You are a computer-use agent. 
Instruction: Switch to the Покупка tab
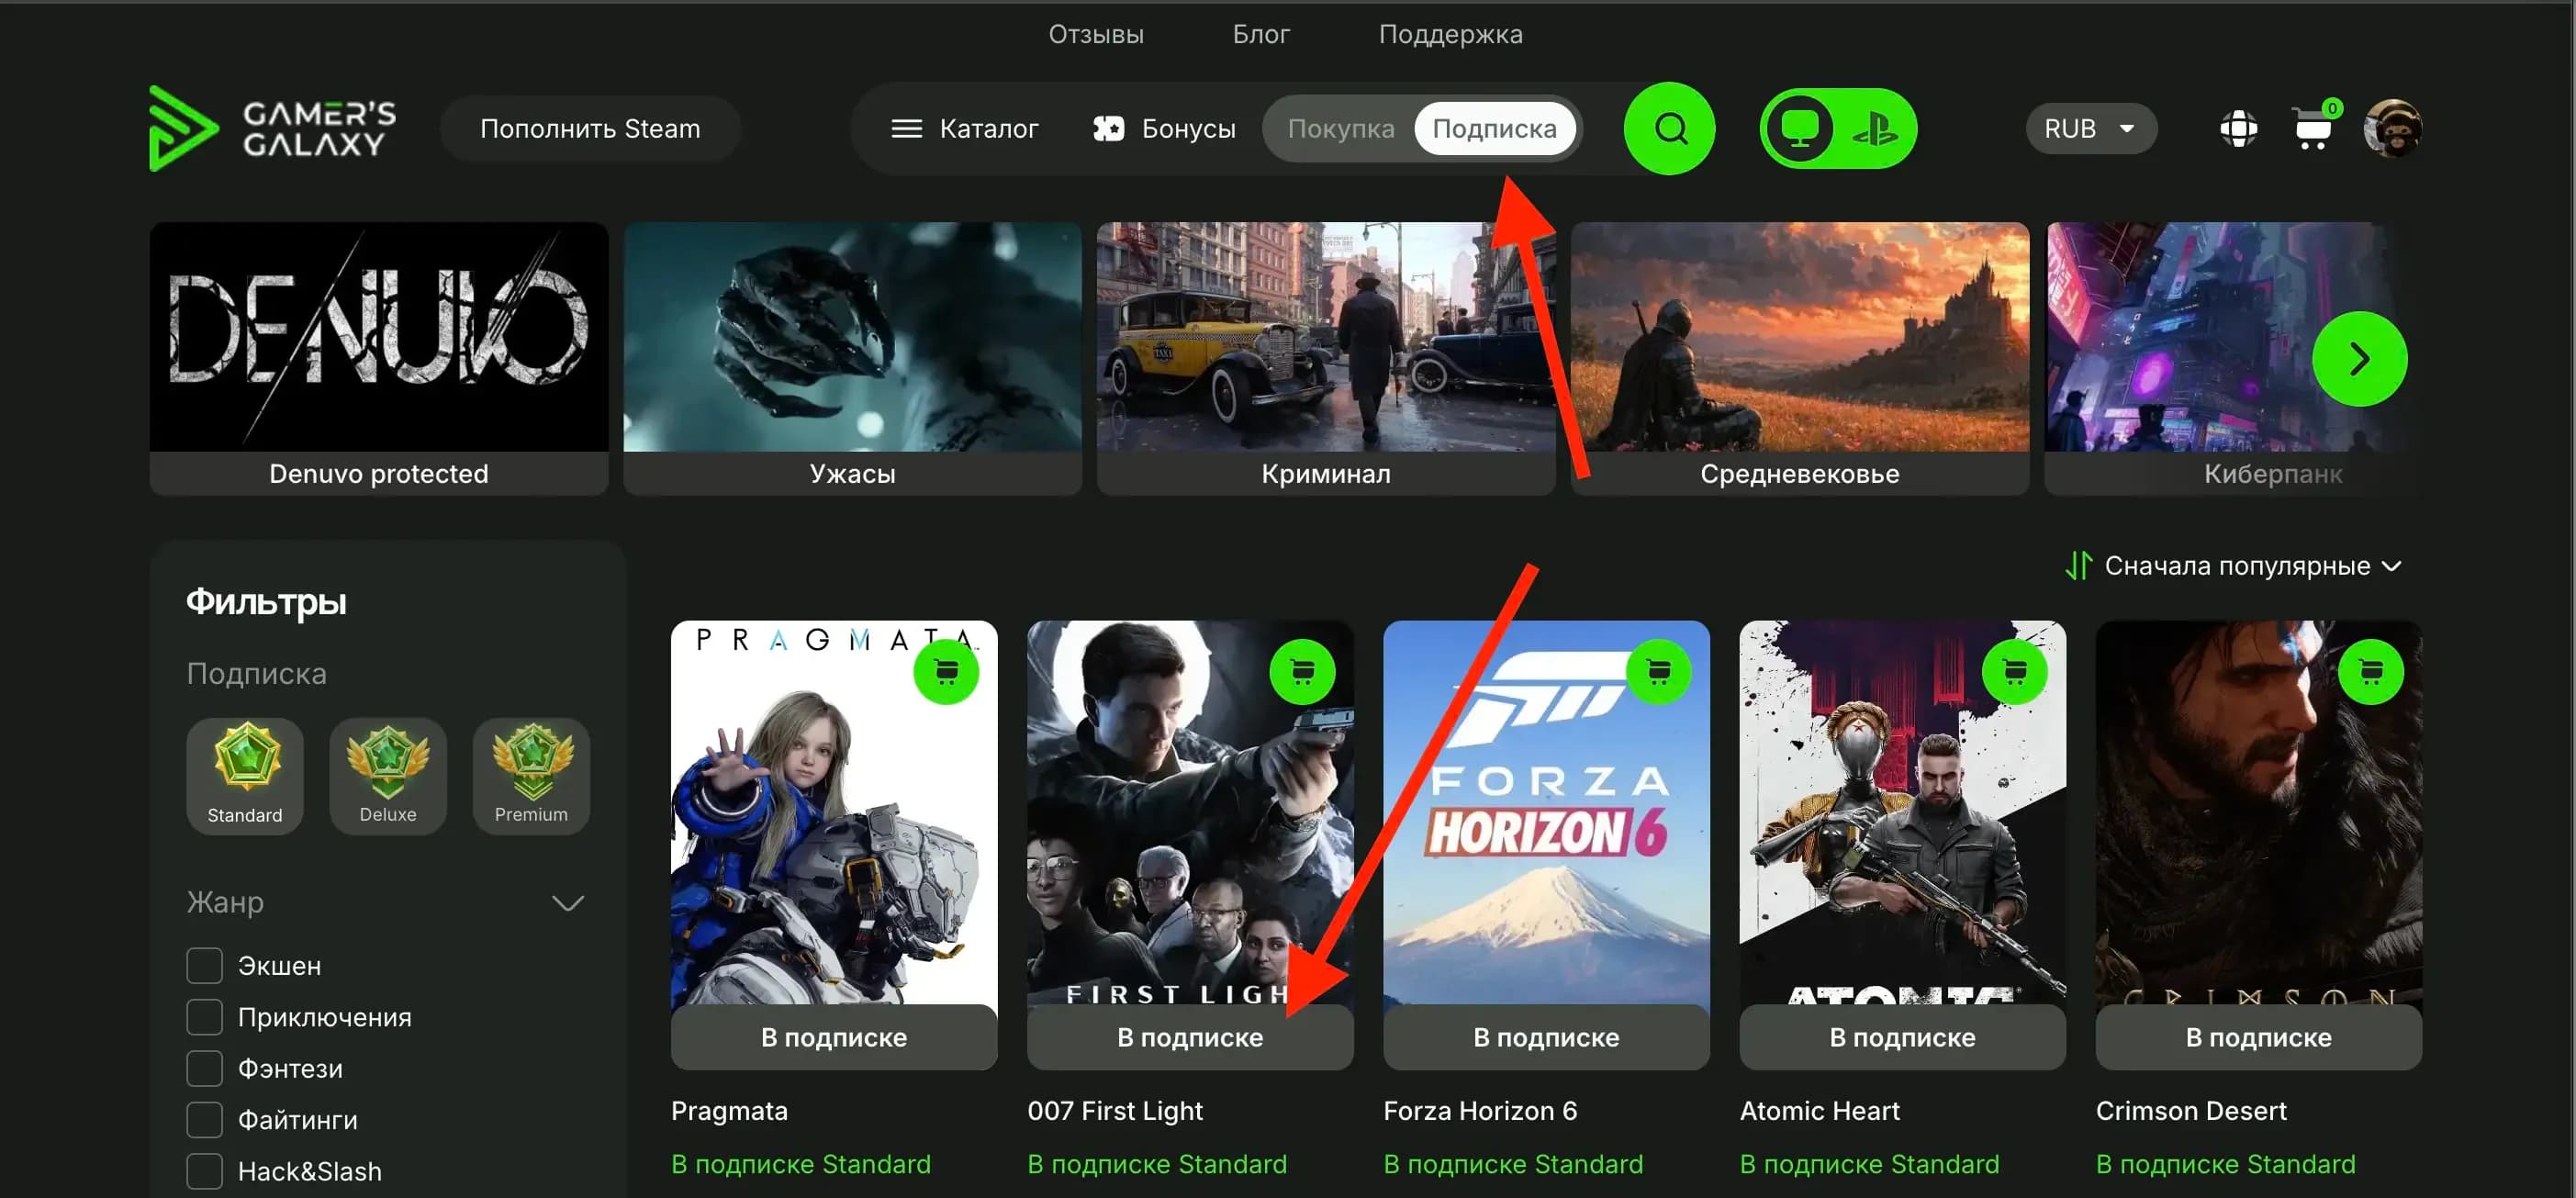[x=1340, y=129]
